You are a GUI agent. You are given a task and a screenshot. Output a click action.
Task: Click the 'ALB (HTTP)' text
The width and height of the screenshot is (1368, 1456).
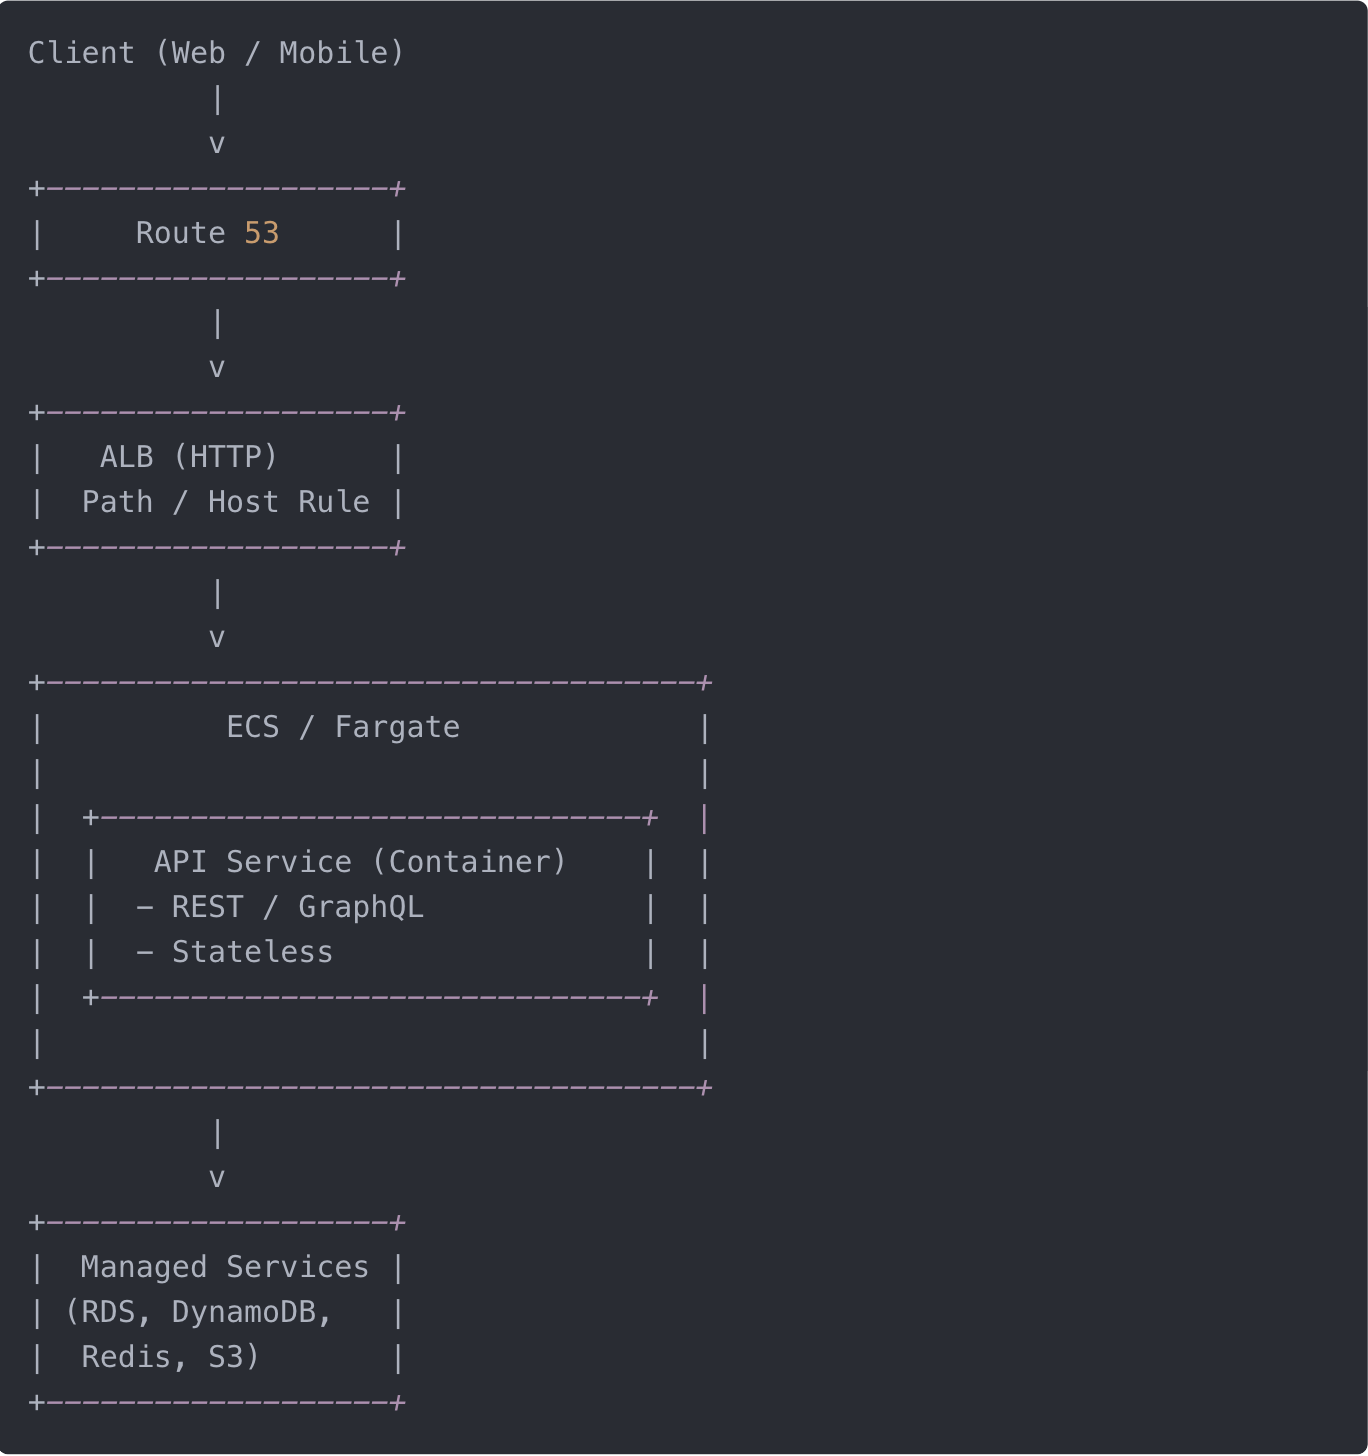189,457
